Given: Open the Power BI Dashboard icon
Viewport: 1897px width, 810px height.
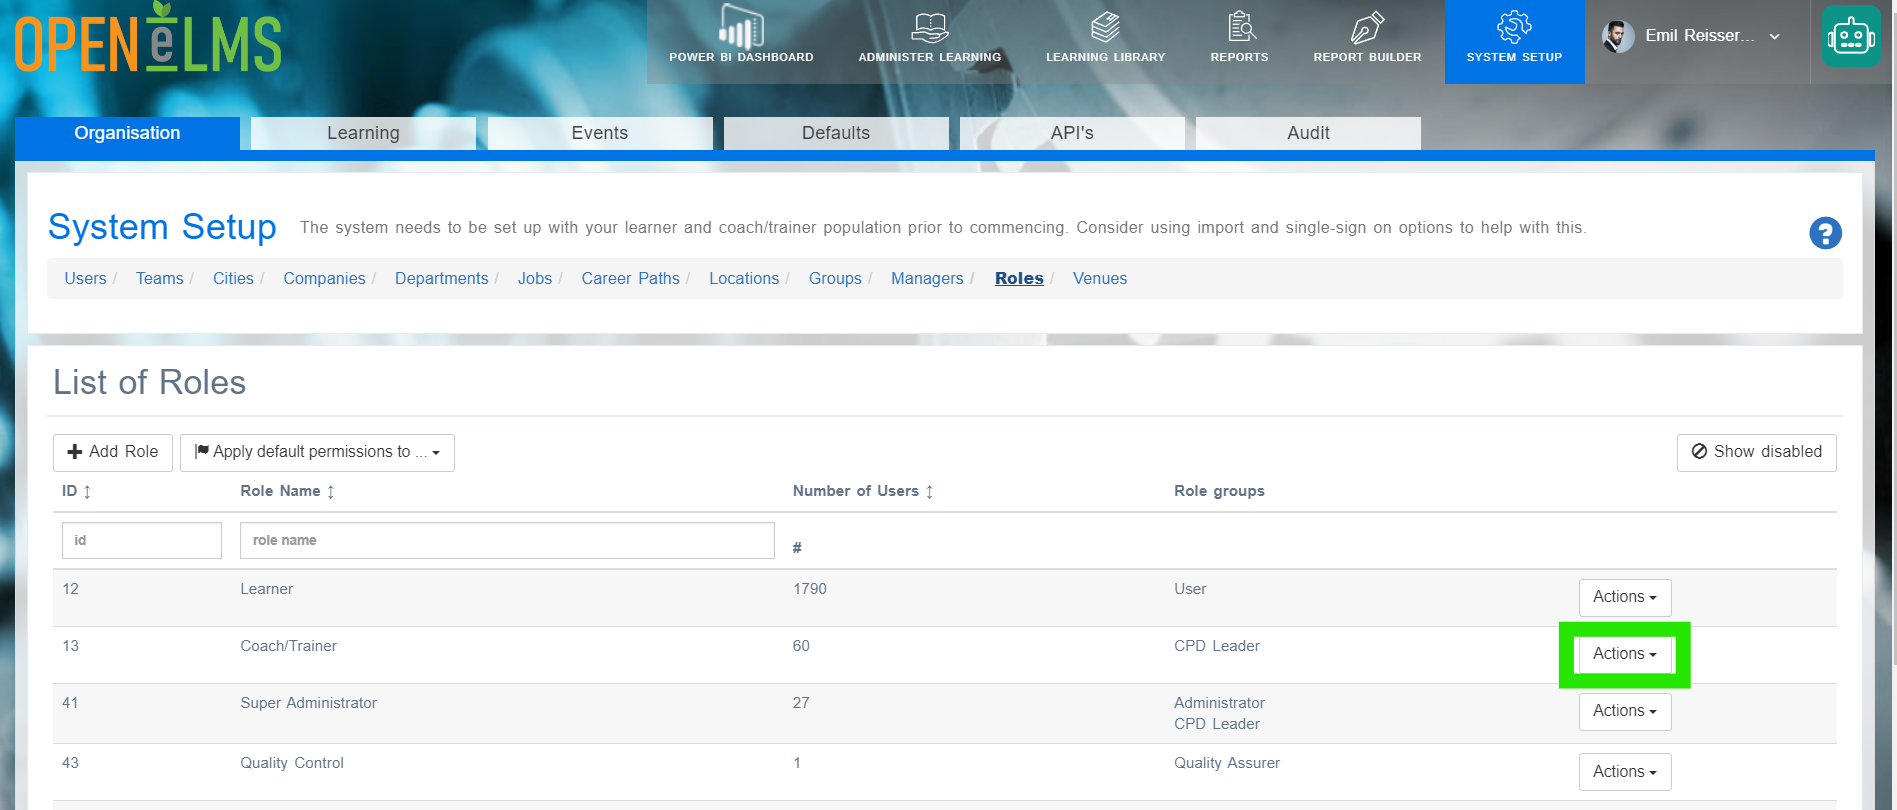Looking at the screenshot, I should (741, 27).
